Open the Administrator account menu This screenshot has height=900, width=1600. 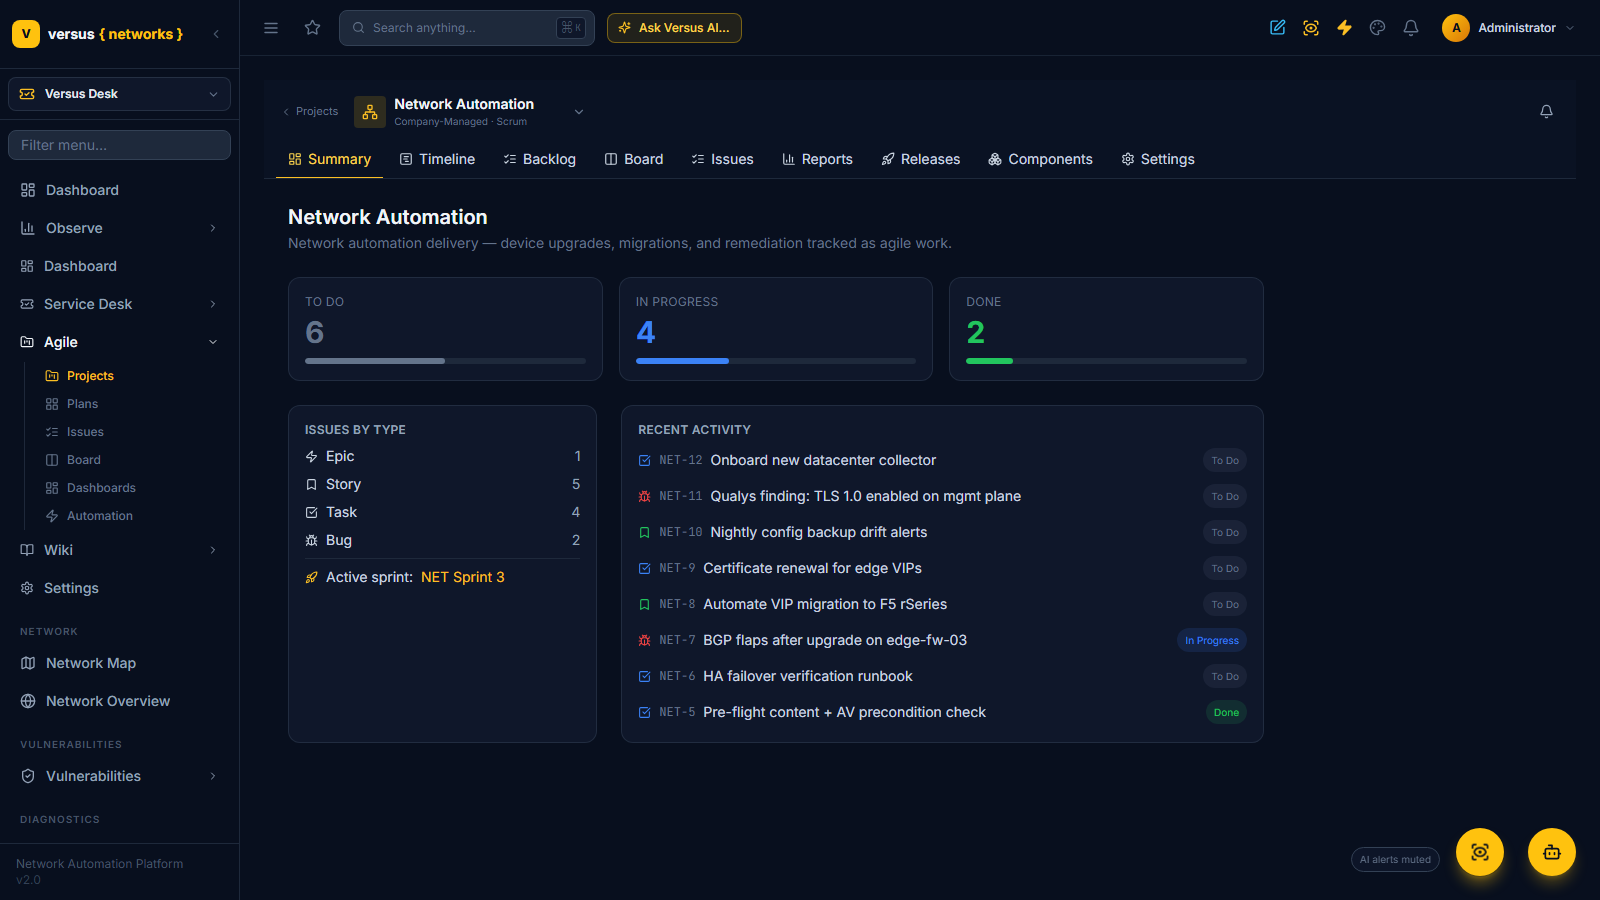(1508, 28)
